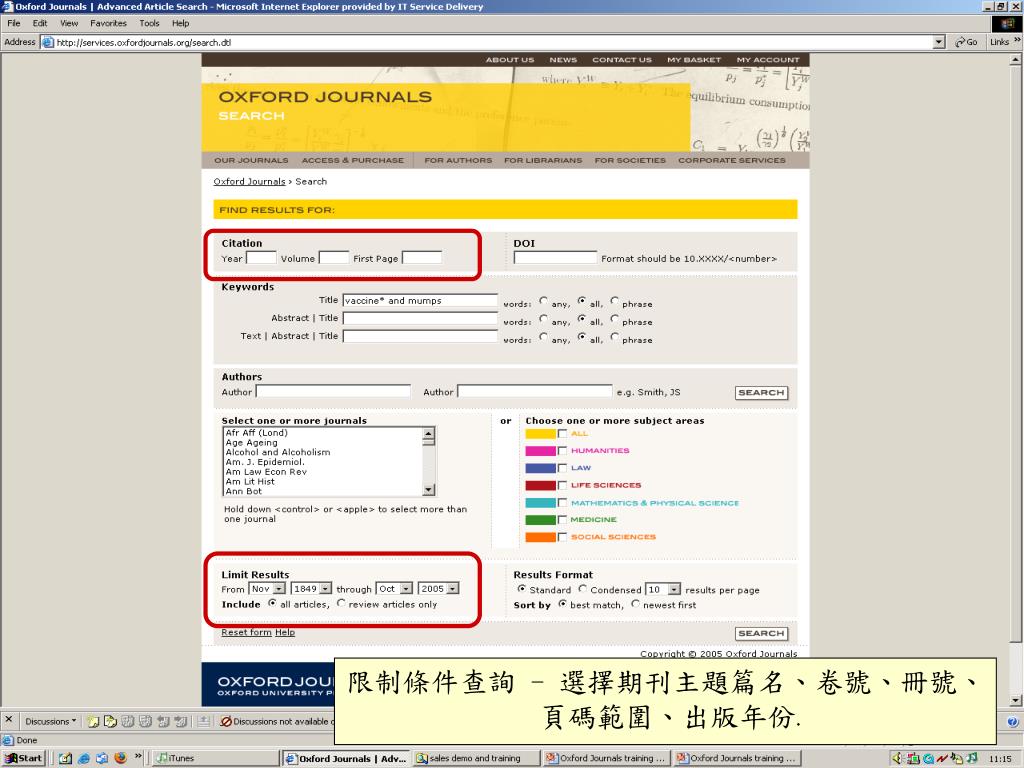Viewport: 1024px width, 768px height.
Task: Open FOR AUTHORS navigation tab
Action: tap(458, 160)
